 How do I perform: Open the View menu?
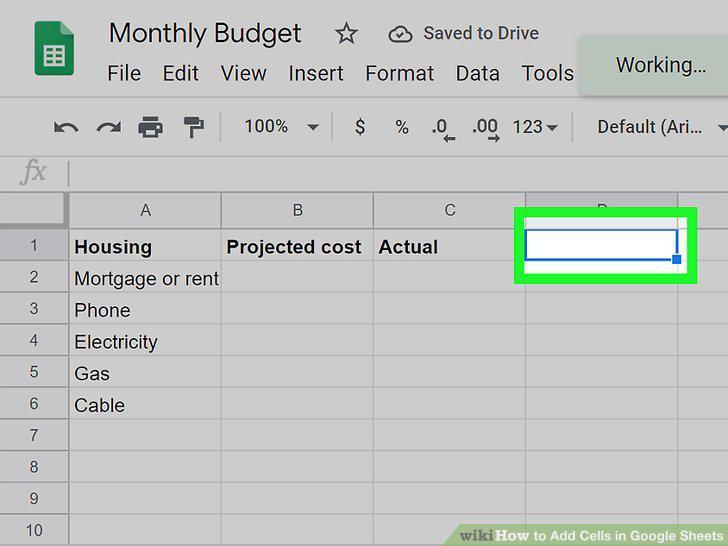coord(244,73)
